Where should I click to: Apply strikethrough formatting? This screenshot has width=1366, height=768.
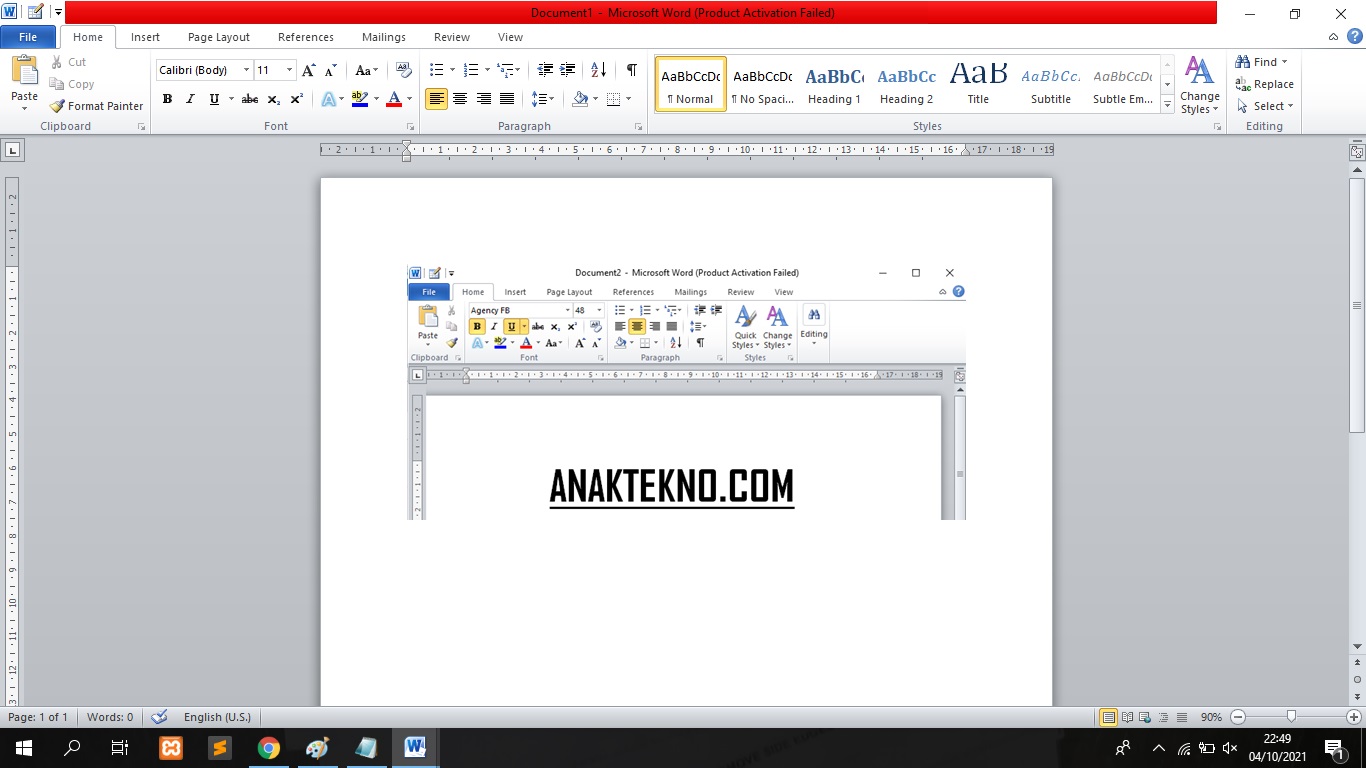point(249,99)
